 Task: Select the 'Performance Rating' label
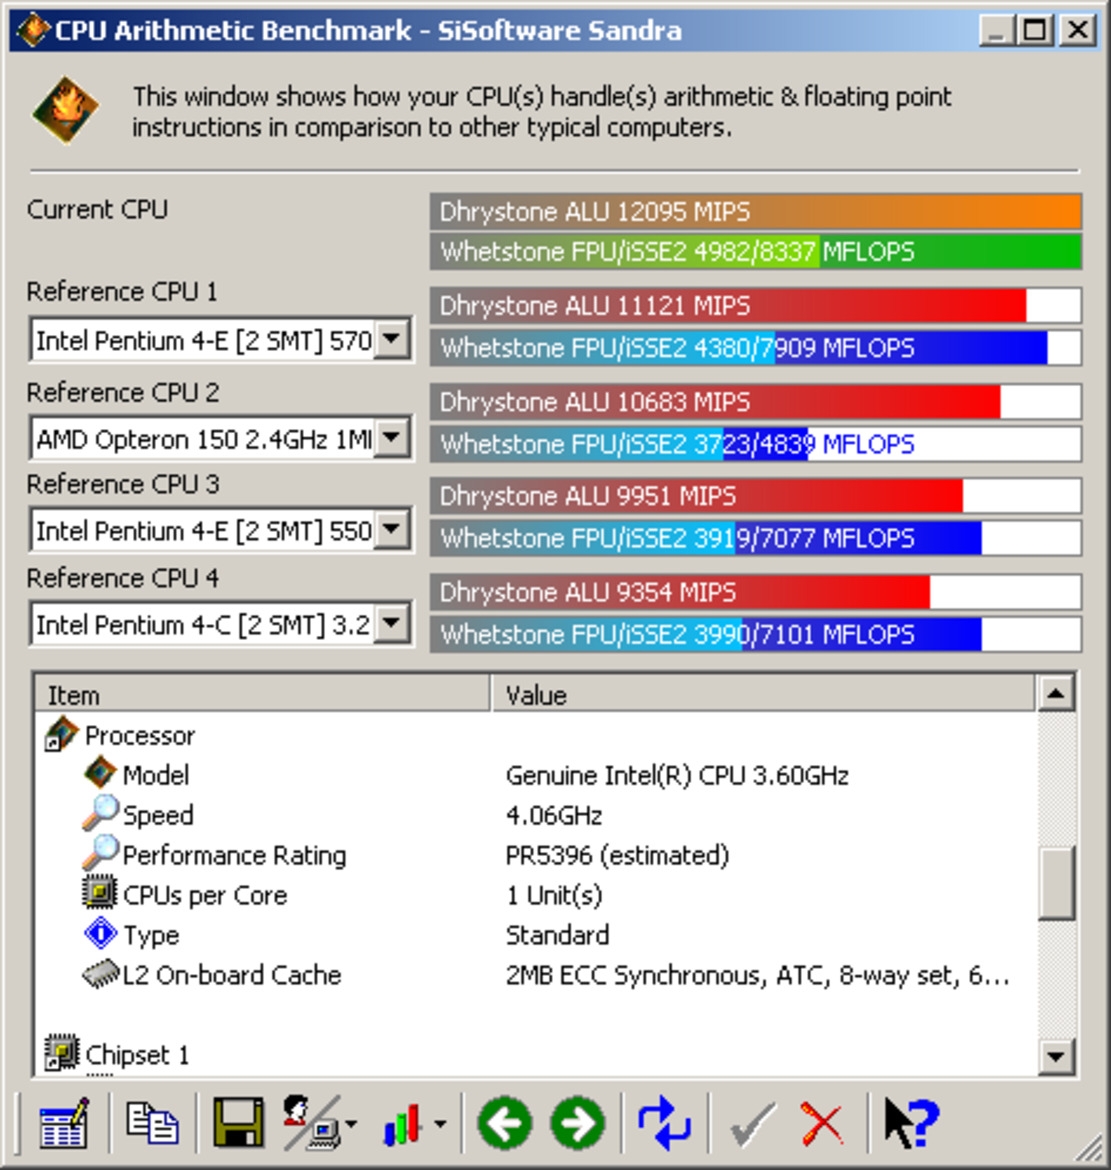coord(234,855)
